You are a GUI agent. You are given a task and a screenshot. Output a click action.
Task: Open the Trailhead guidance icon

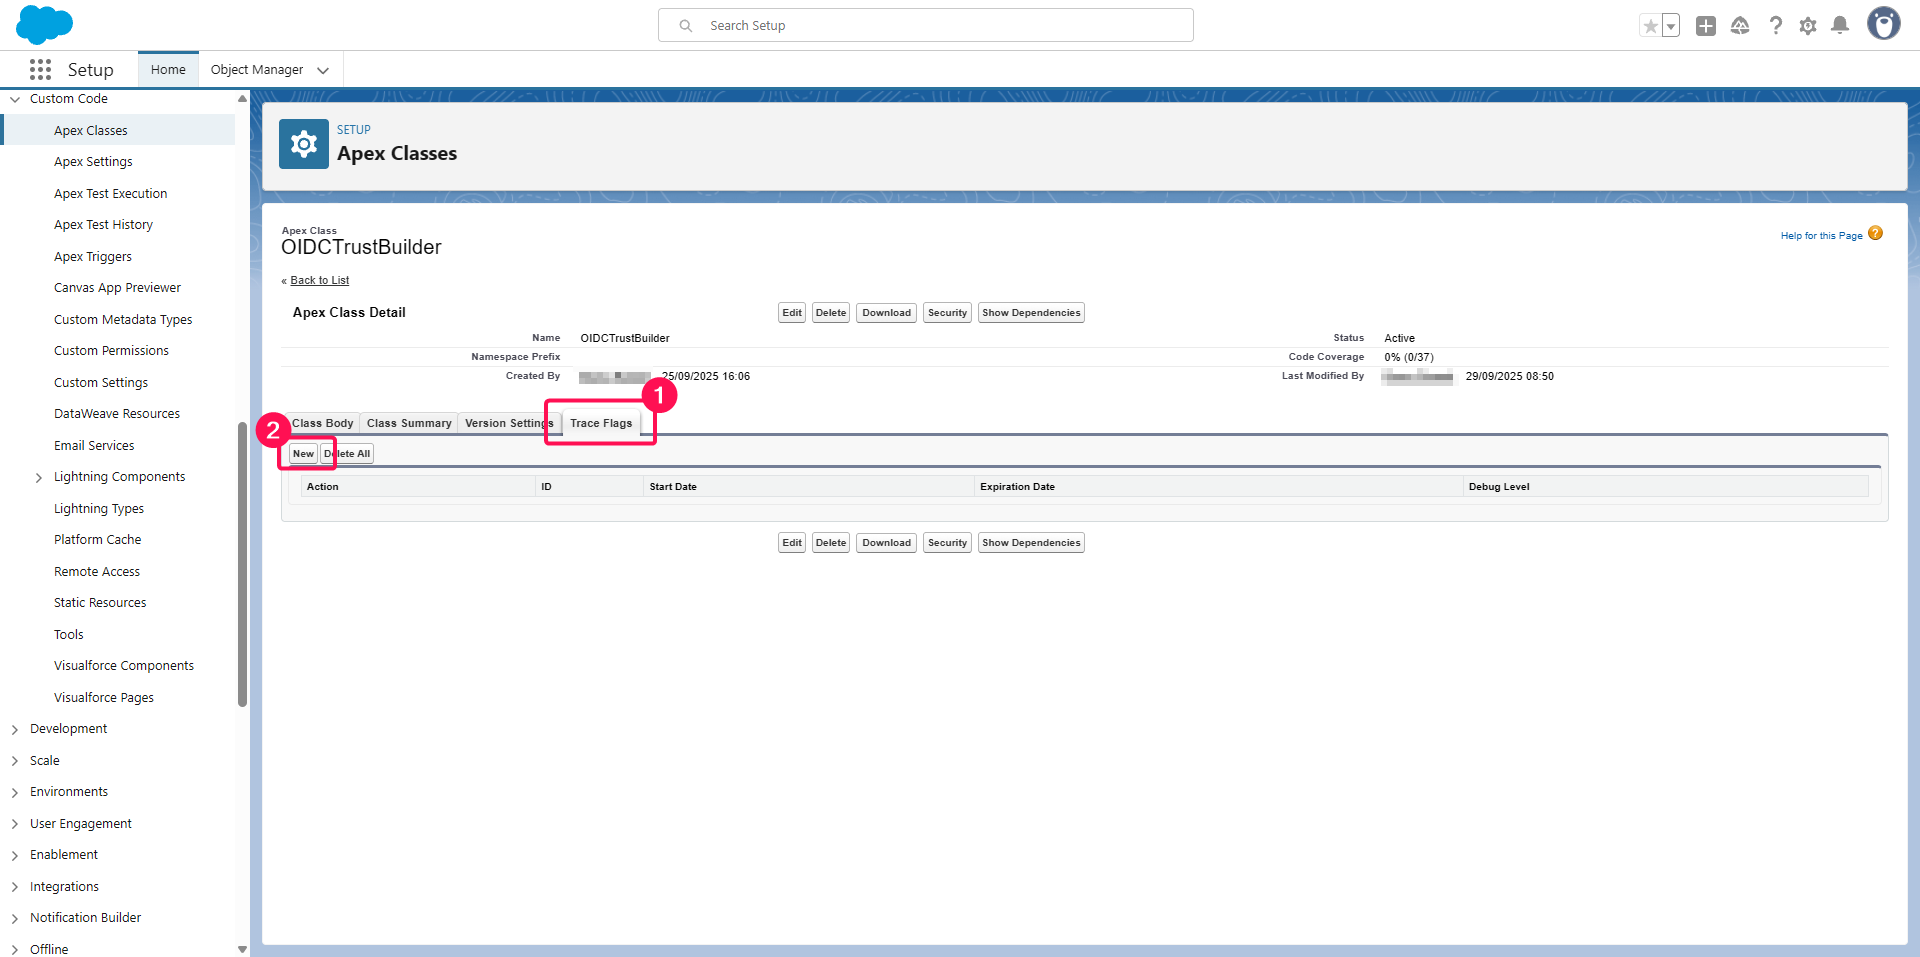(x=1740, y=26)
